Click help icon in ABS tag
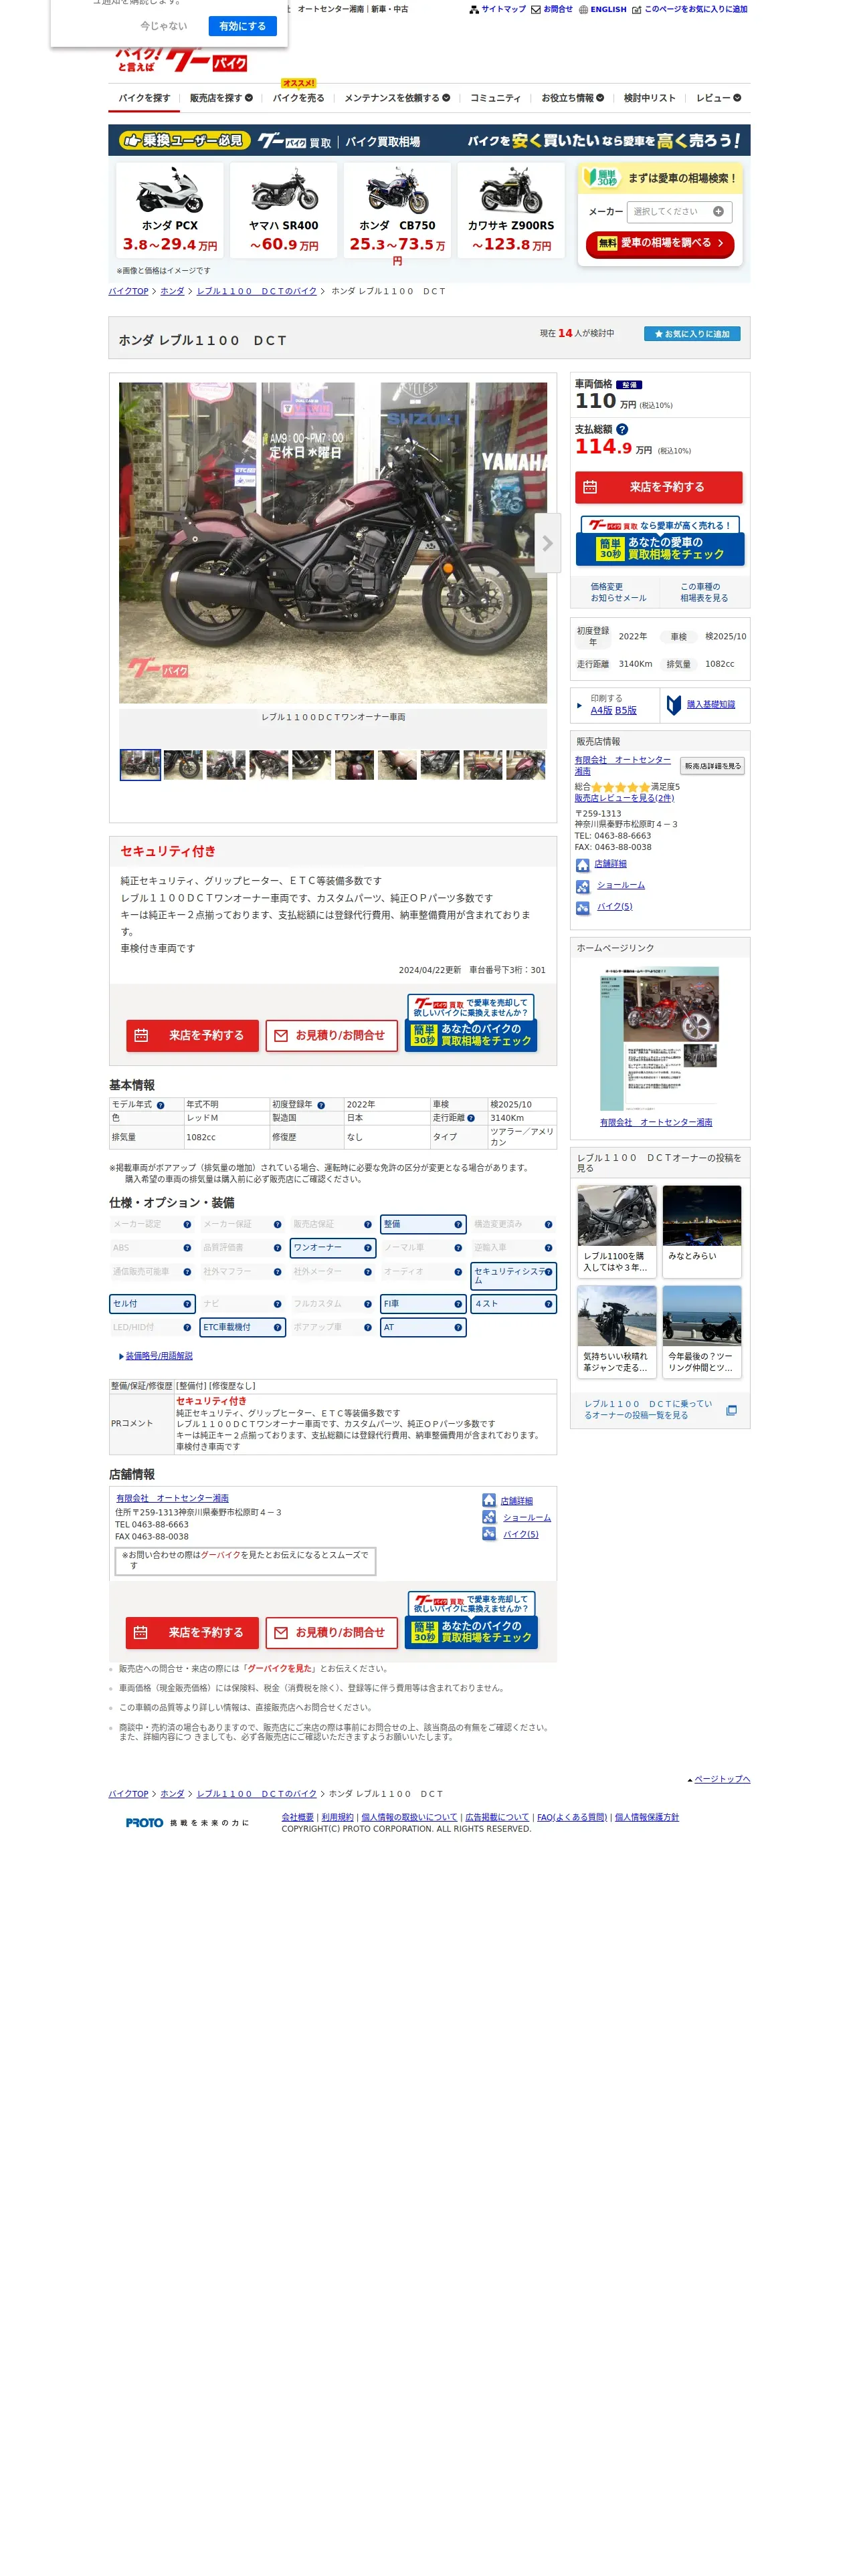Screen dimensions: 859x2576 click(x=187, y=1248)
